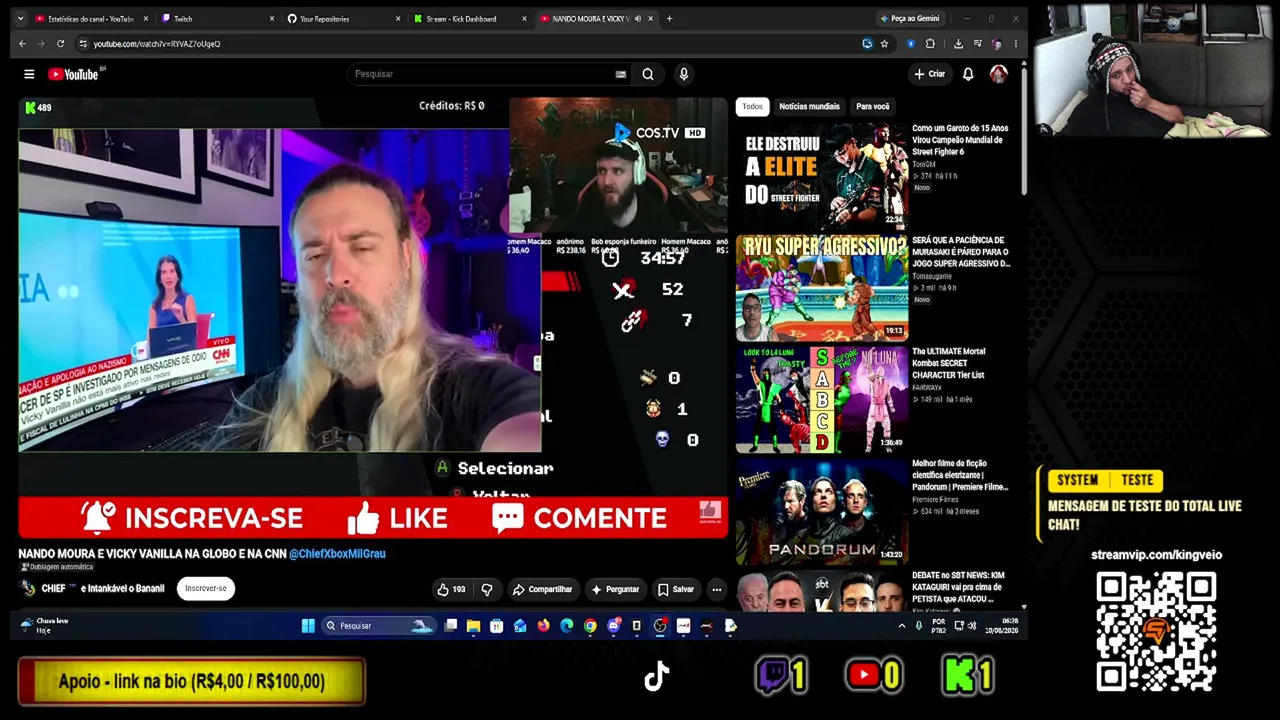Open the @ChiefXboxMilGrau channel link
1280x720 pixels.
click(337, 554)
